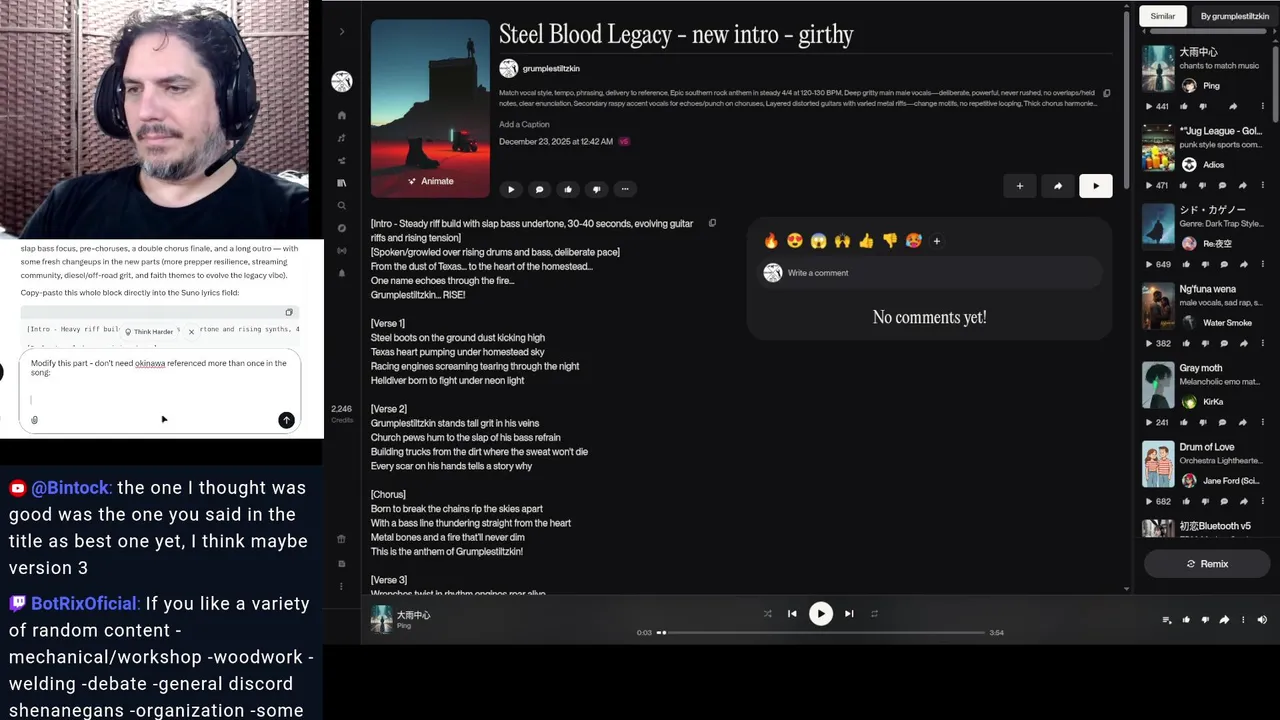Dislike the シド・カゲノー song

(1205, 264)
